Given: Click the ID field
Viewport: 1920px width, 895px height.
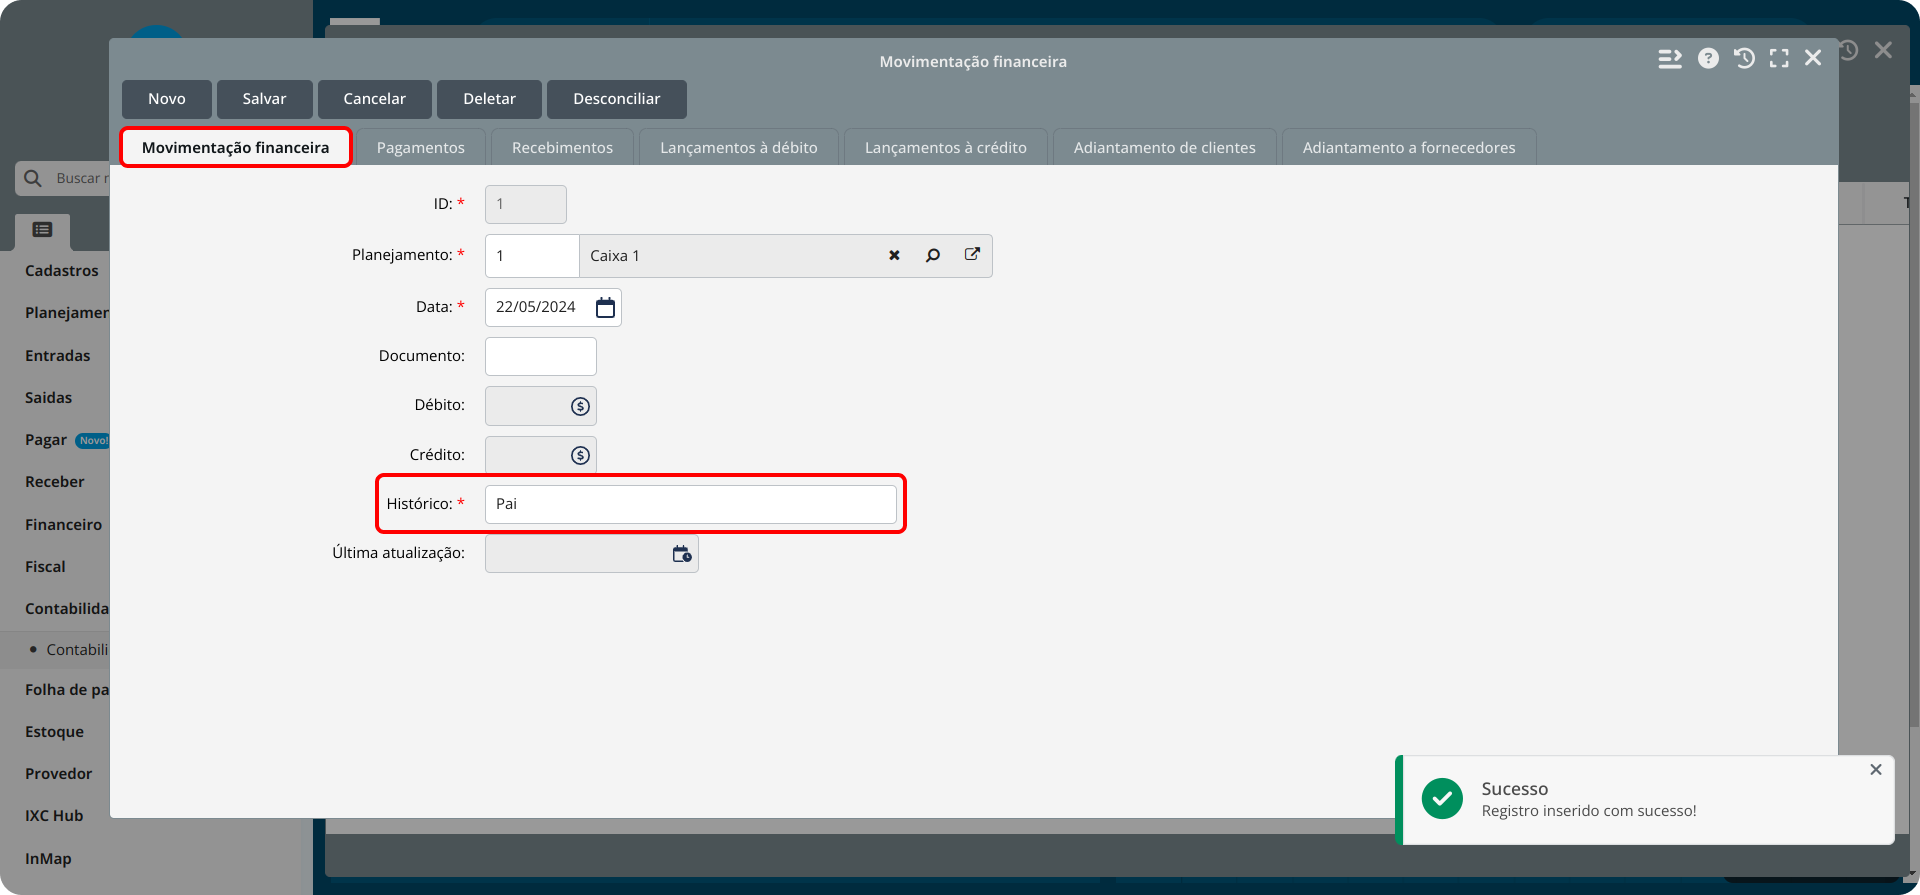Looking at the screenshot, I should [x=526, y=204].
